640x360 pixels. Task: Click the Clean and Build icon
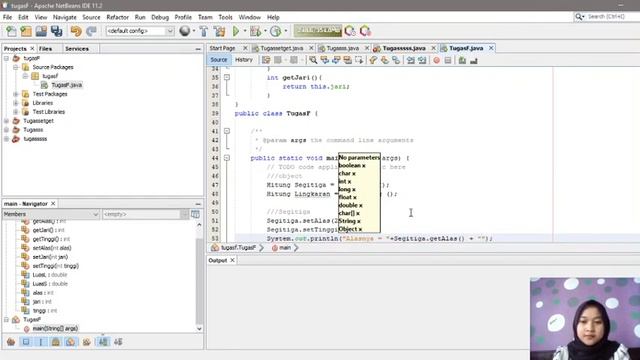tap(219, 31)
